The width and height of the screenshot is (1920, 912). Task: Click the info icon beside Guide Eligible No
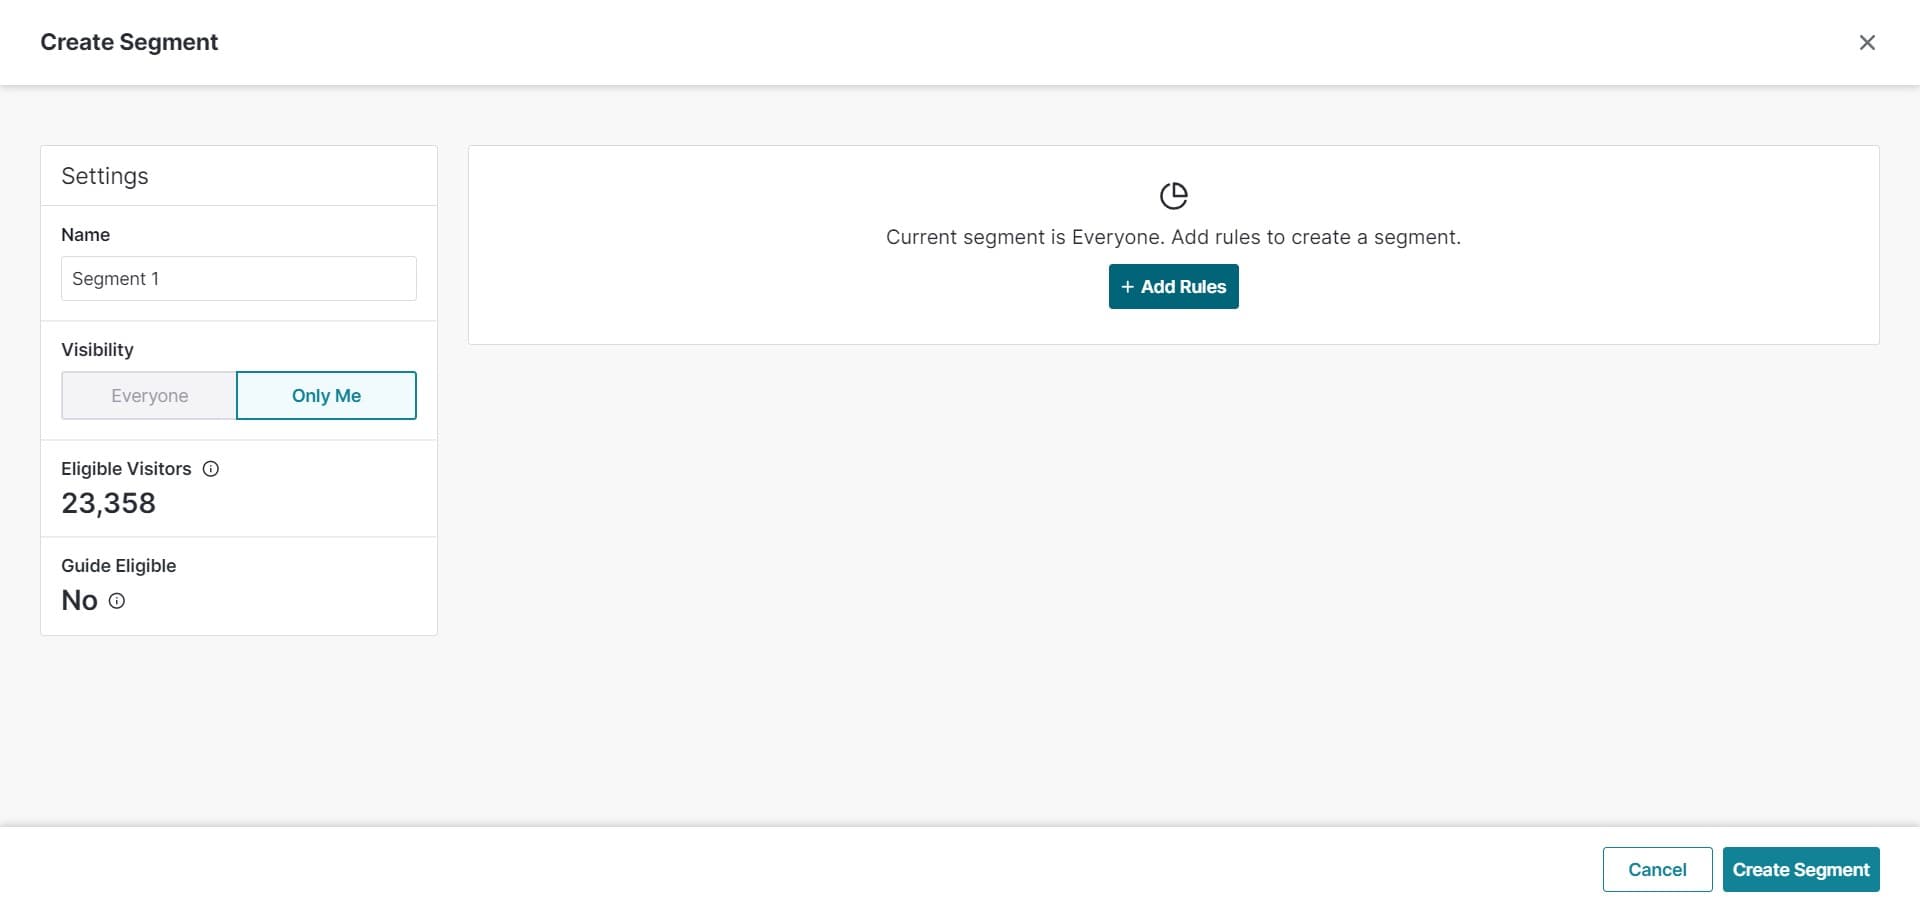coord(117,601)
